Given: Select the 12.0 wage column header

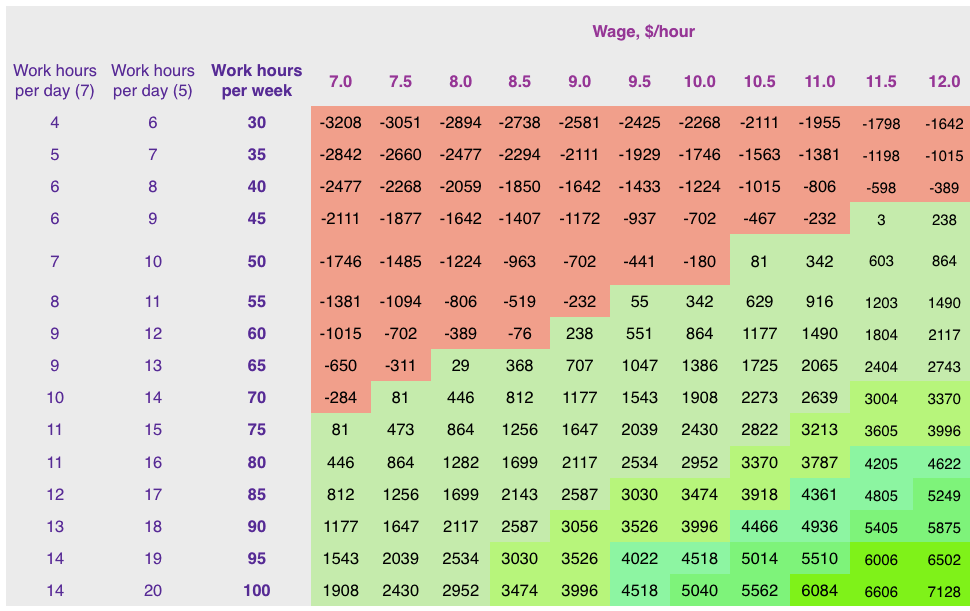Looking at the screenshot, I should [942, 82].
